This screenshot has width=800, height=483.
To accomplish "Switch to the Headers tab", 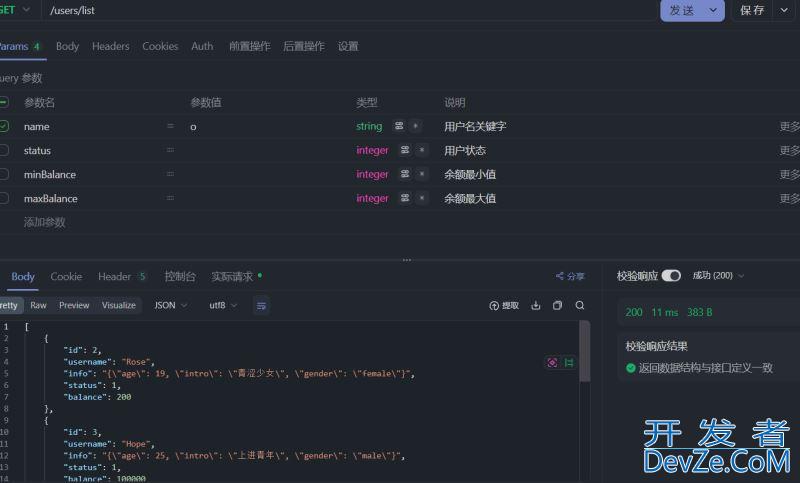I will tap(111, 46).
